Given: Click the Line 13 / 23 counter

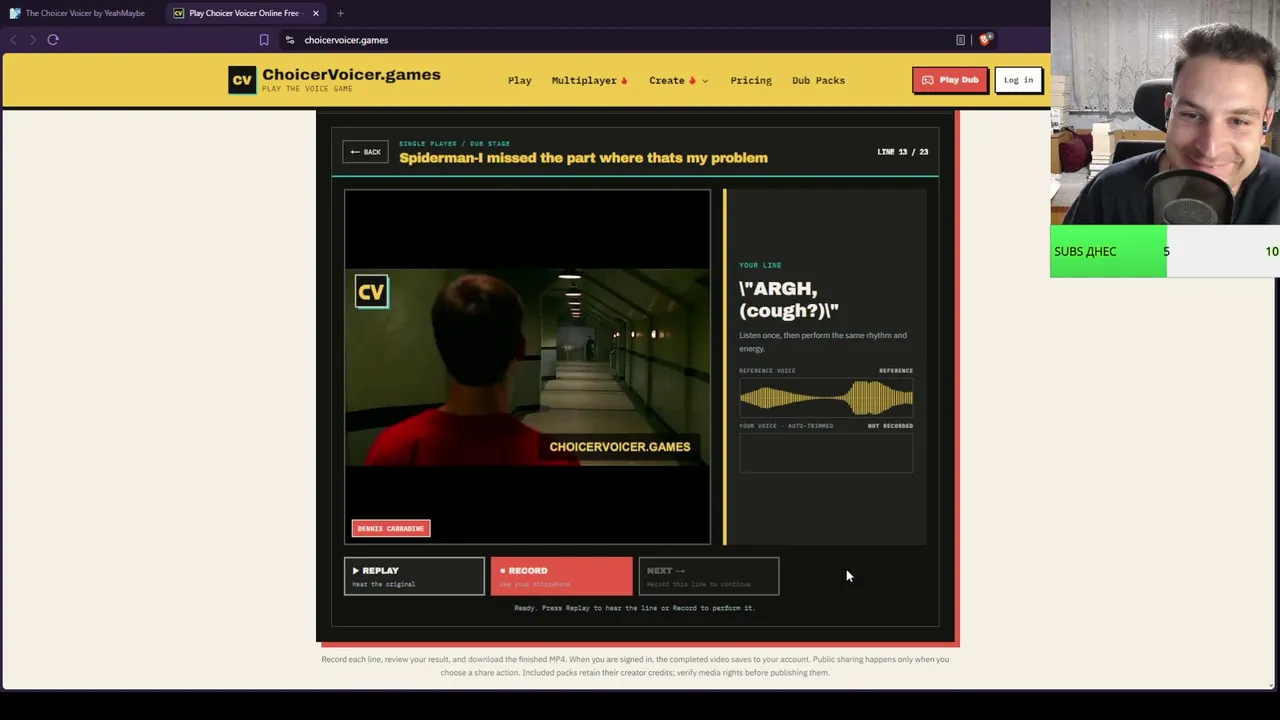Looking at the screenshot, I should pyautogui.click(x=902, y=152).
